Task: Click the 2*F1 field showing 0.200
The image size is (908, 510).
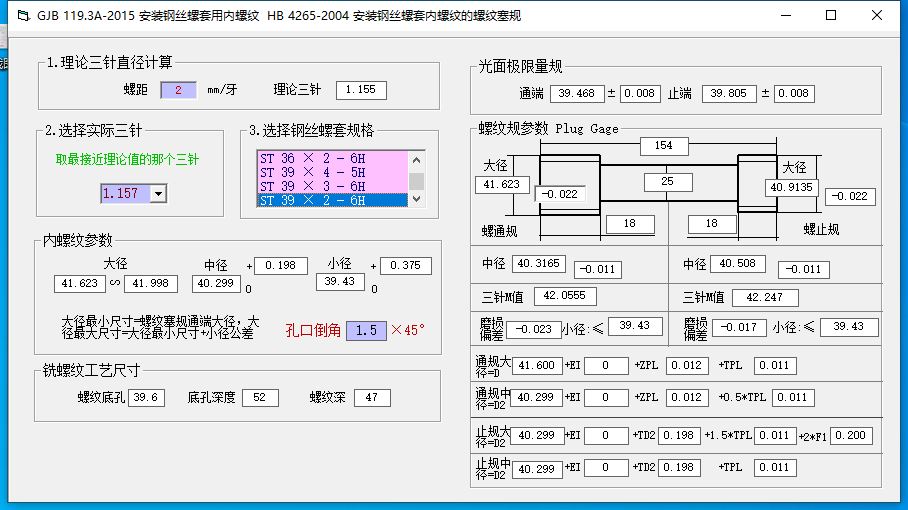Action: 851,435
